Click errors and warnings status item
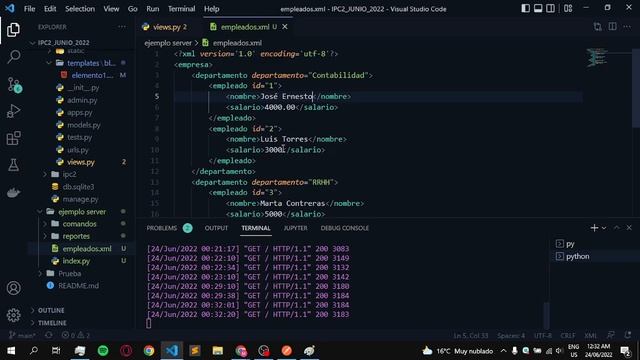Screen dimensions: 640x360 [76, 336]
